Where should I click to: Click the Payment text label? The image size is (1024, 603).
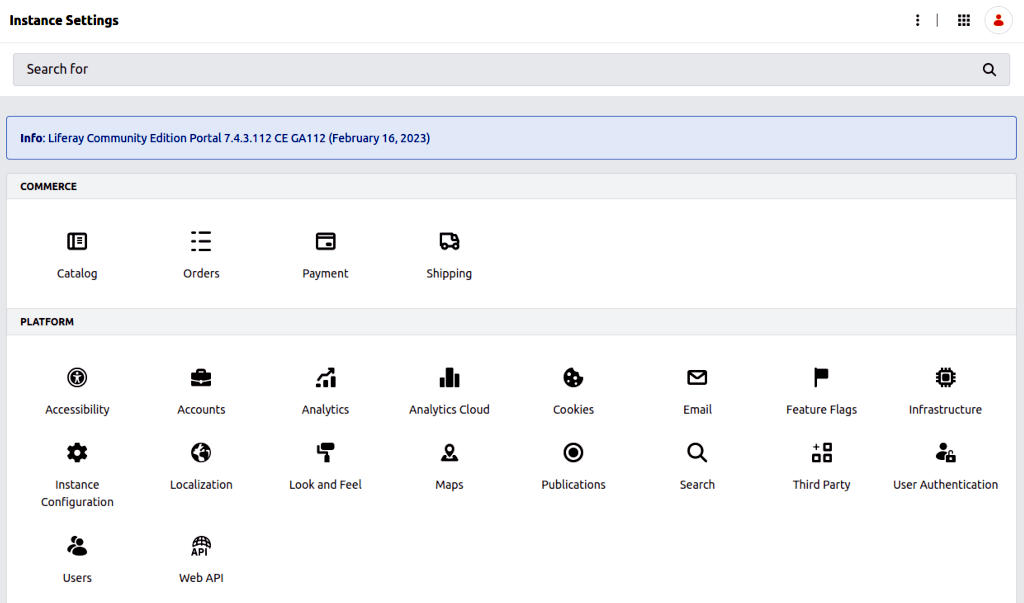click(325, 273)
